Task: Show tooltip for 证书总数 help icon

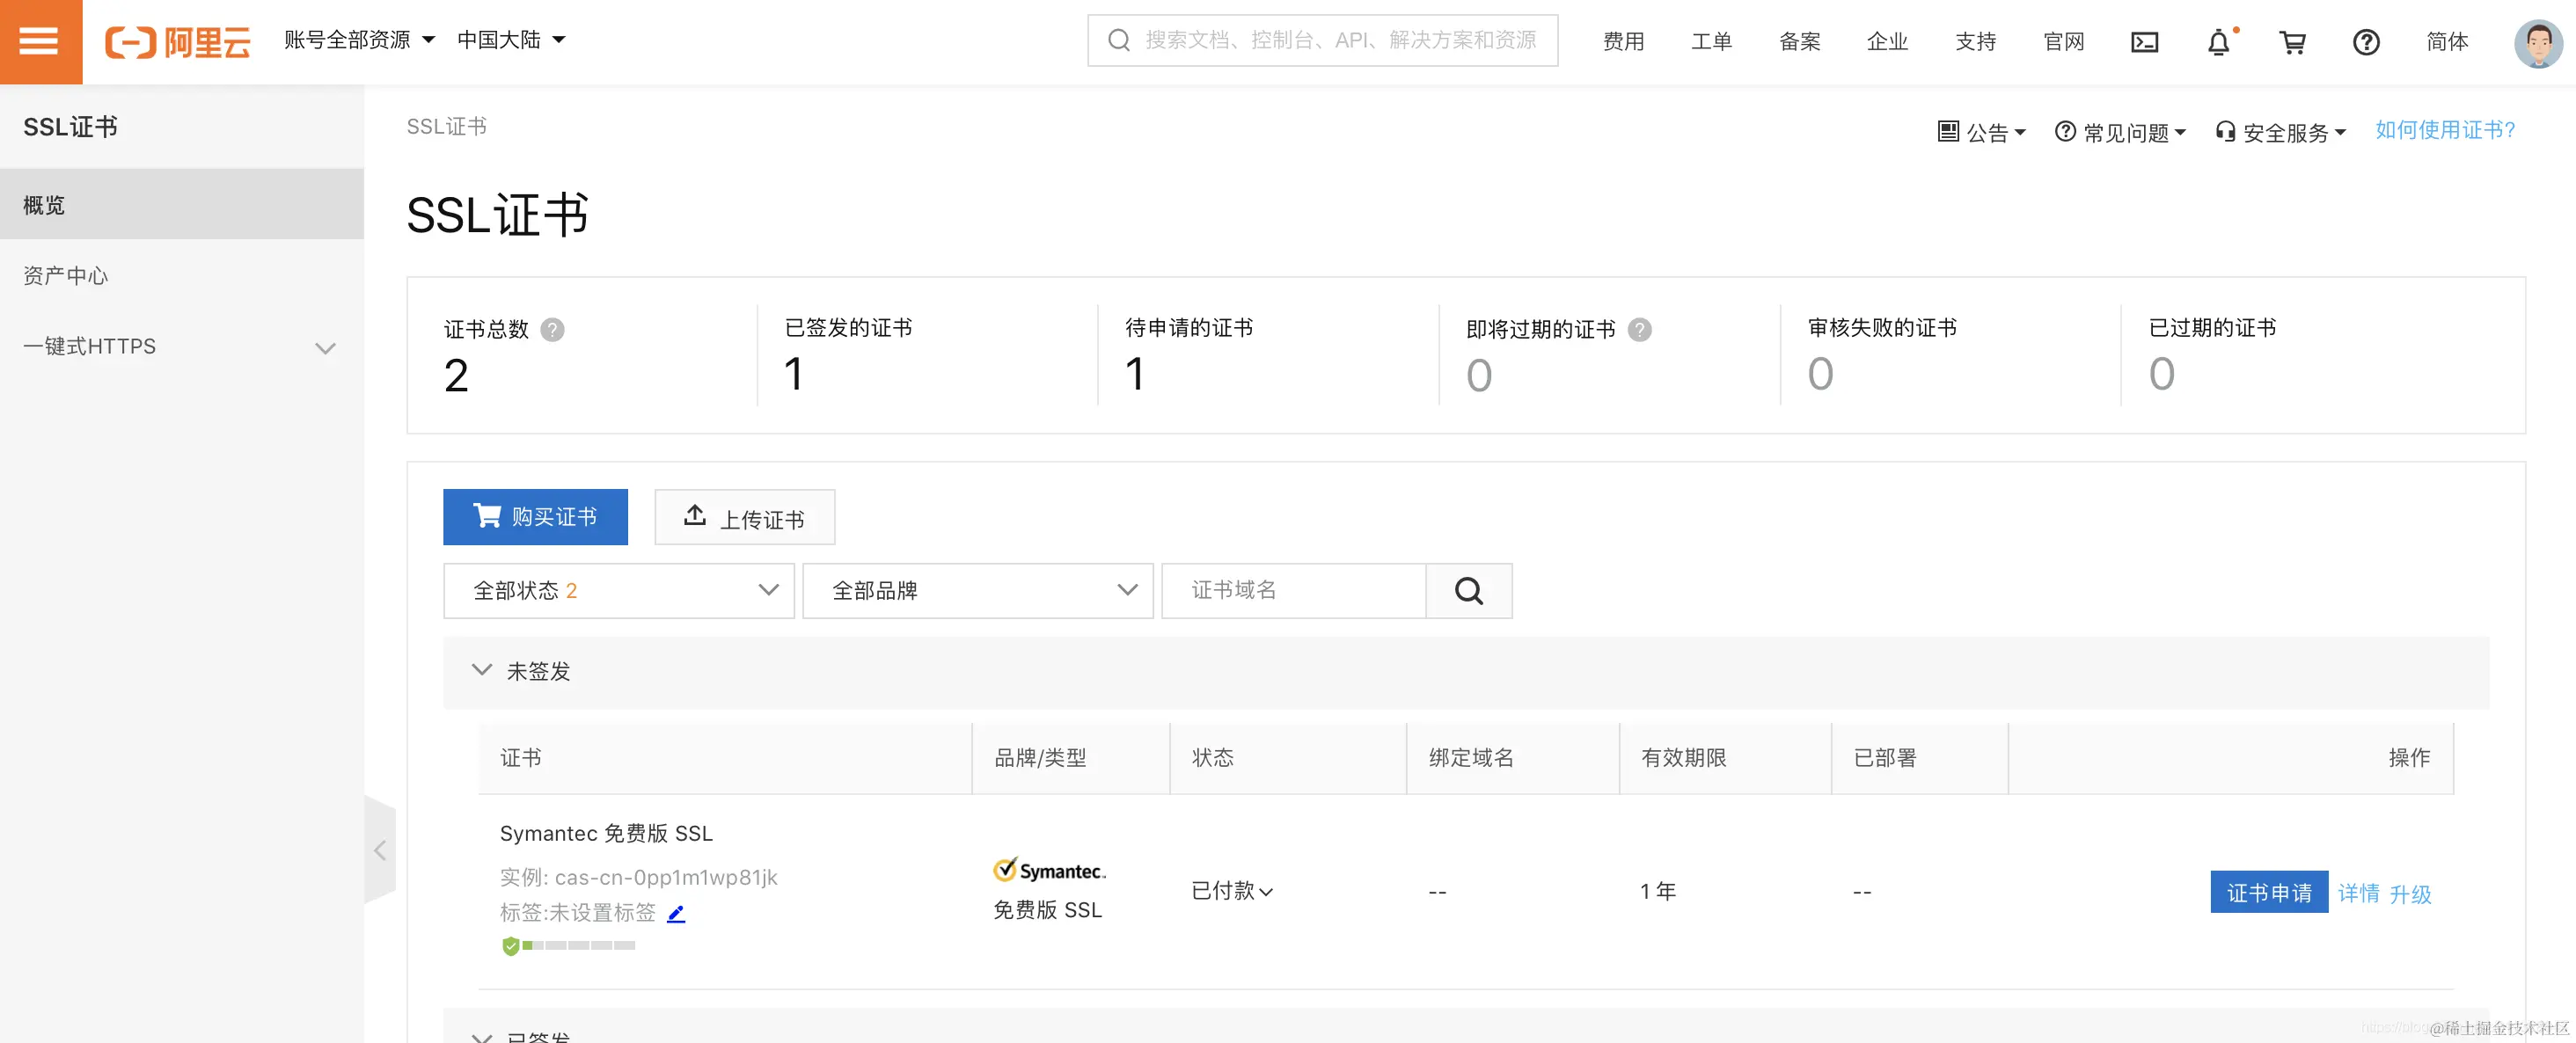Action: [552, 330]
